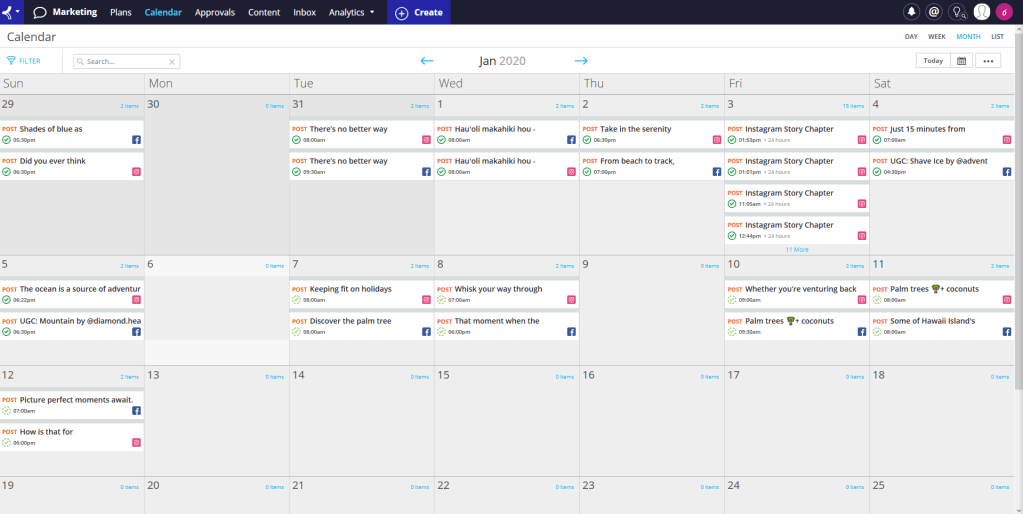Go to previous month with left arrow
Viewport: 1023px width, 514px height.
[x=427, y=61]
